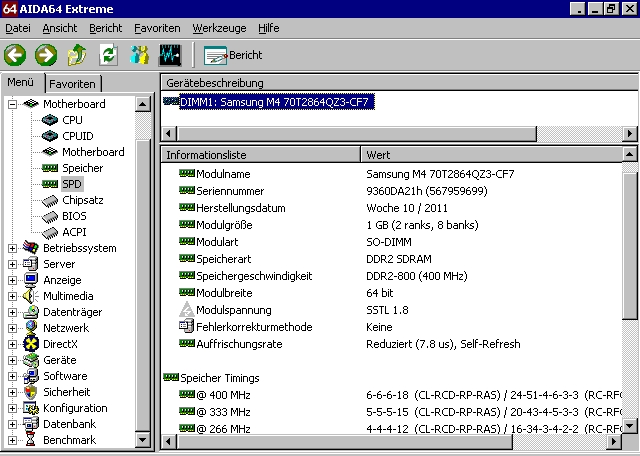Click the Netzwerk globe icon

point(31,328)
